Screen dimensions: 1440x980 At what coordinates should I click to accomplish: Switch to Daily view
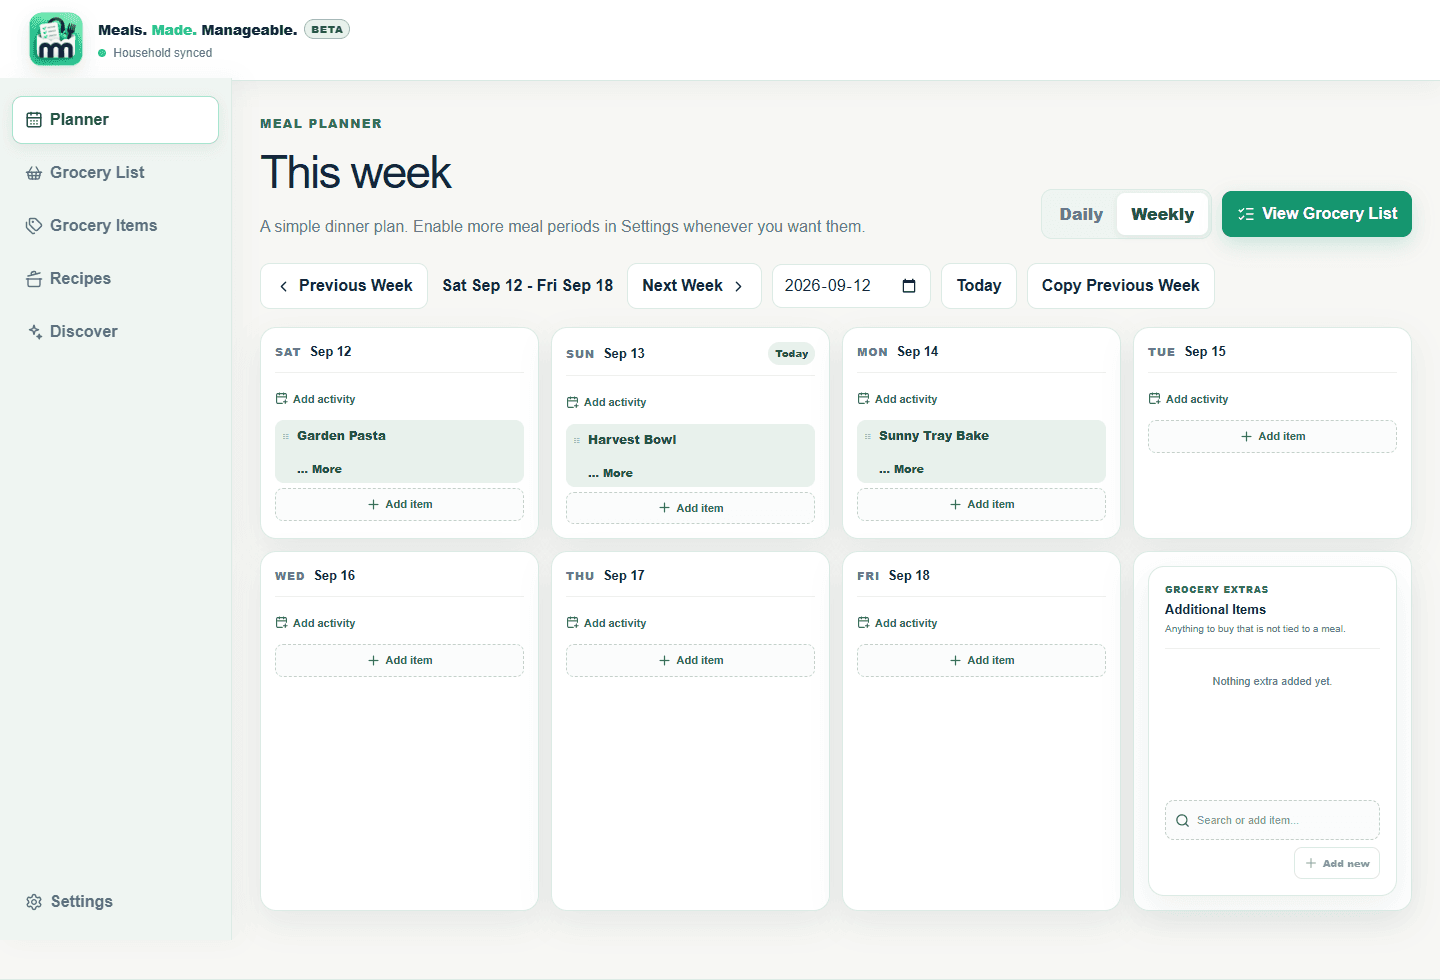click(1081, 214)
